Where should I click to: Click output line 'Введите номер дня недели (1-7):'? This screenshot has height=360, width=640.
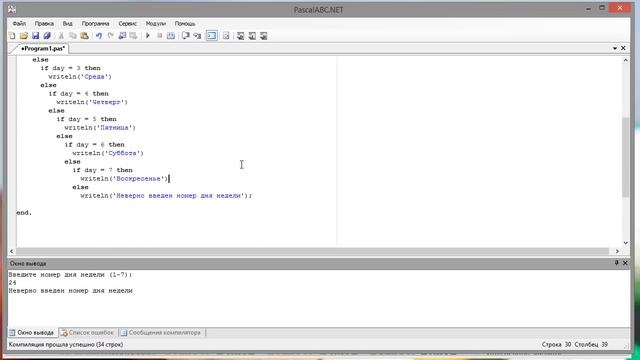tap(70, 275)
